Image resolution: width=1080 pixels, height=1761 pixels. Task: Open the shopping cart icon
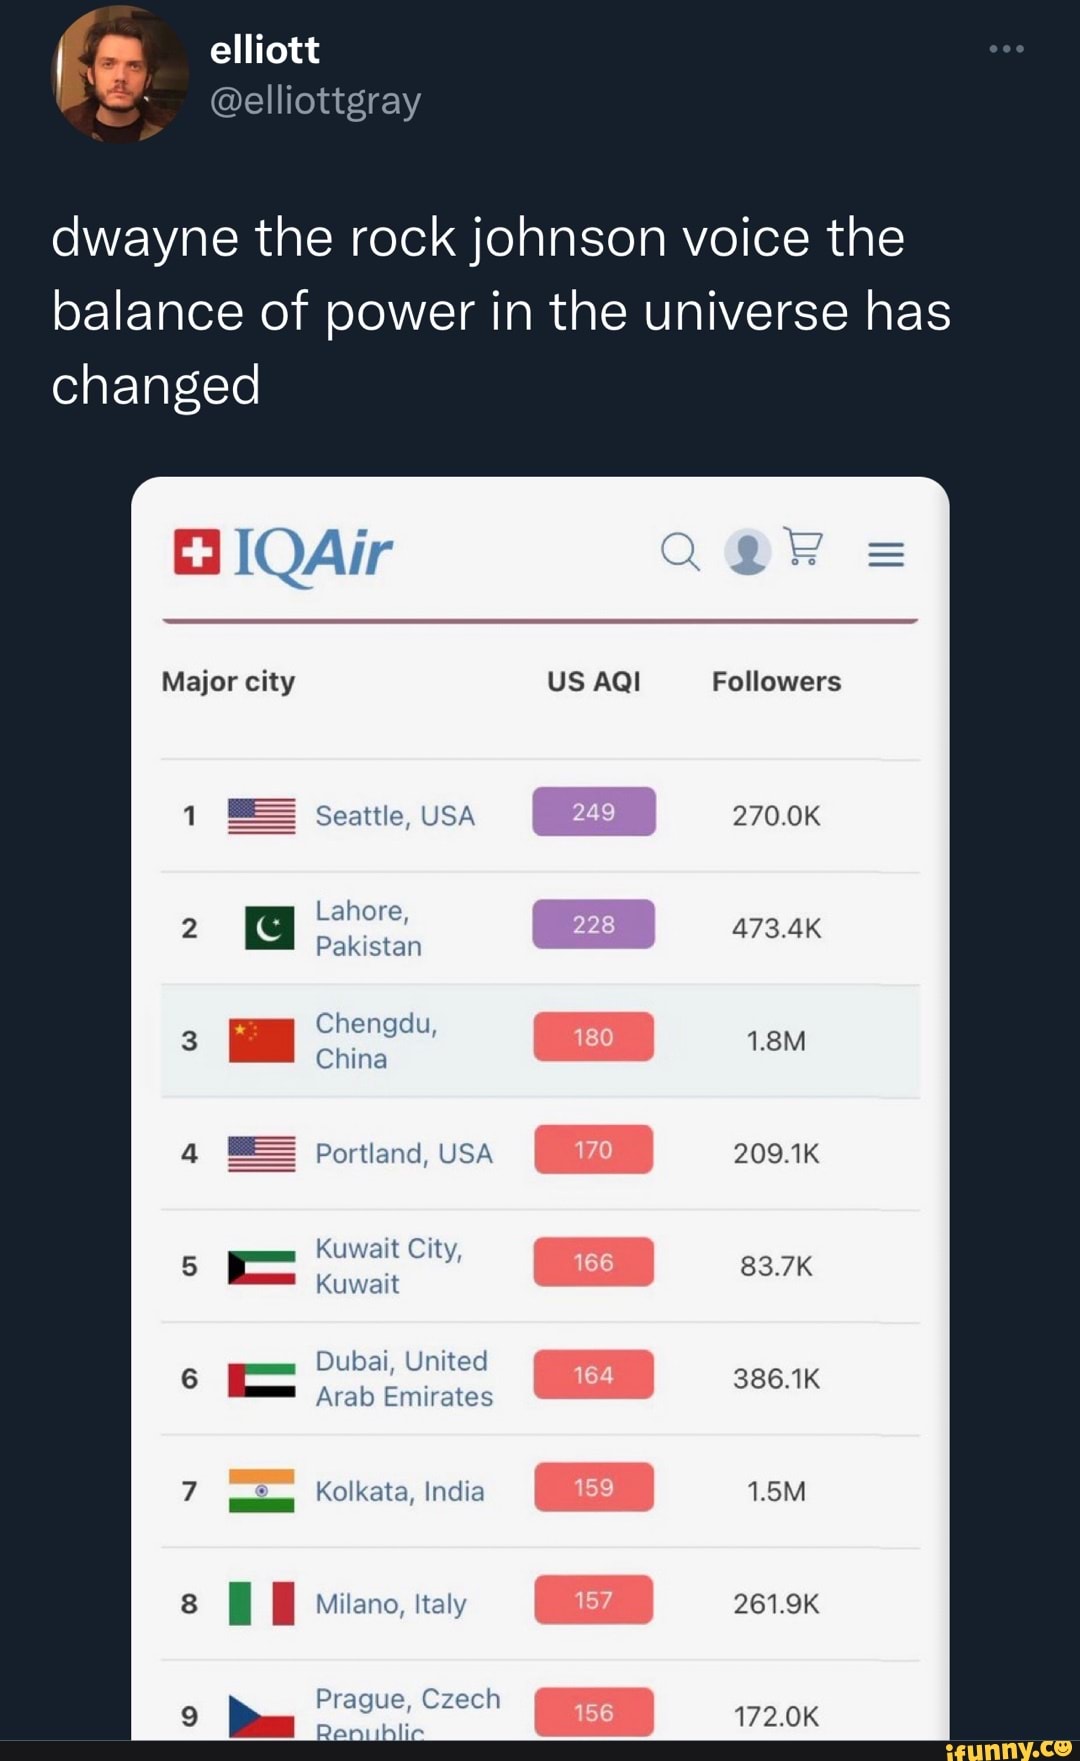coord(804,548)
